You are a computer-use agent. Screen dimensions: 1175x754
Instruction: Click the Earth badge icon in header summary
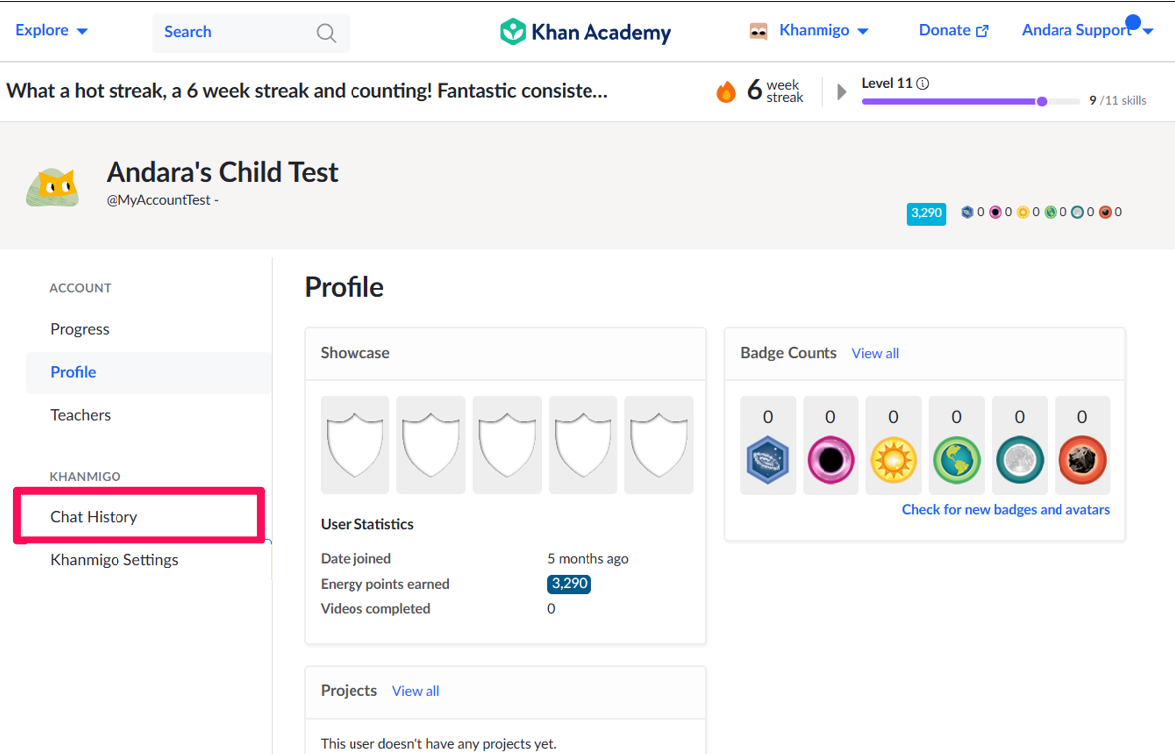point(1051,212)
